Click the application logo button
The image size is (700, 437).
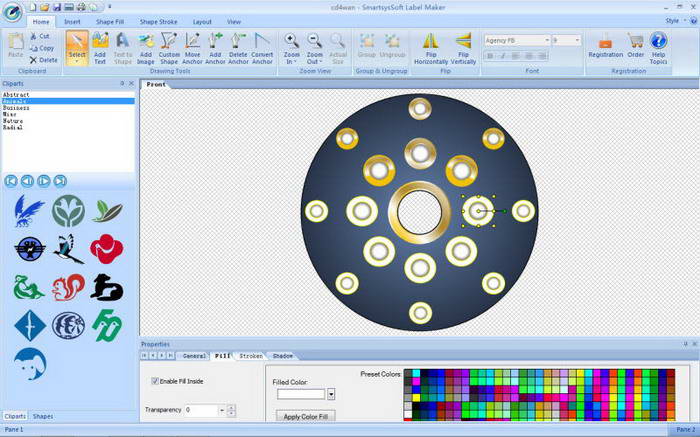[12, 12]
